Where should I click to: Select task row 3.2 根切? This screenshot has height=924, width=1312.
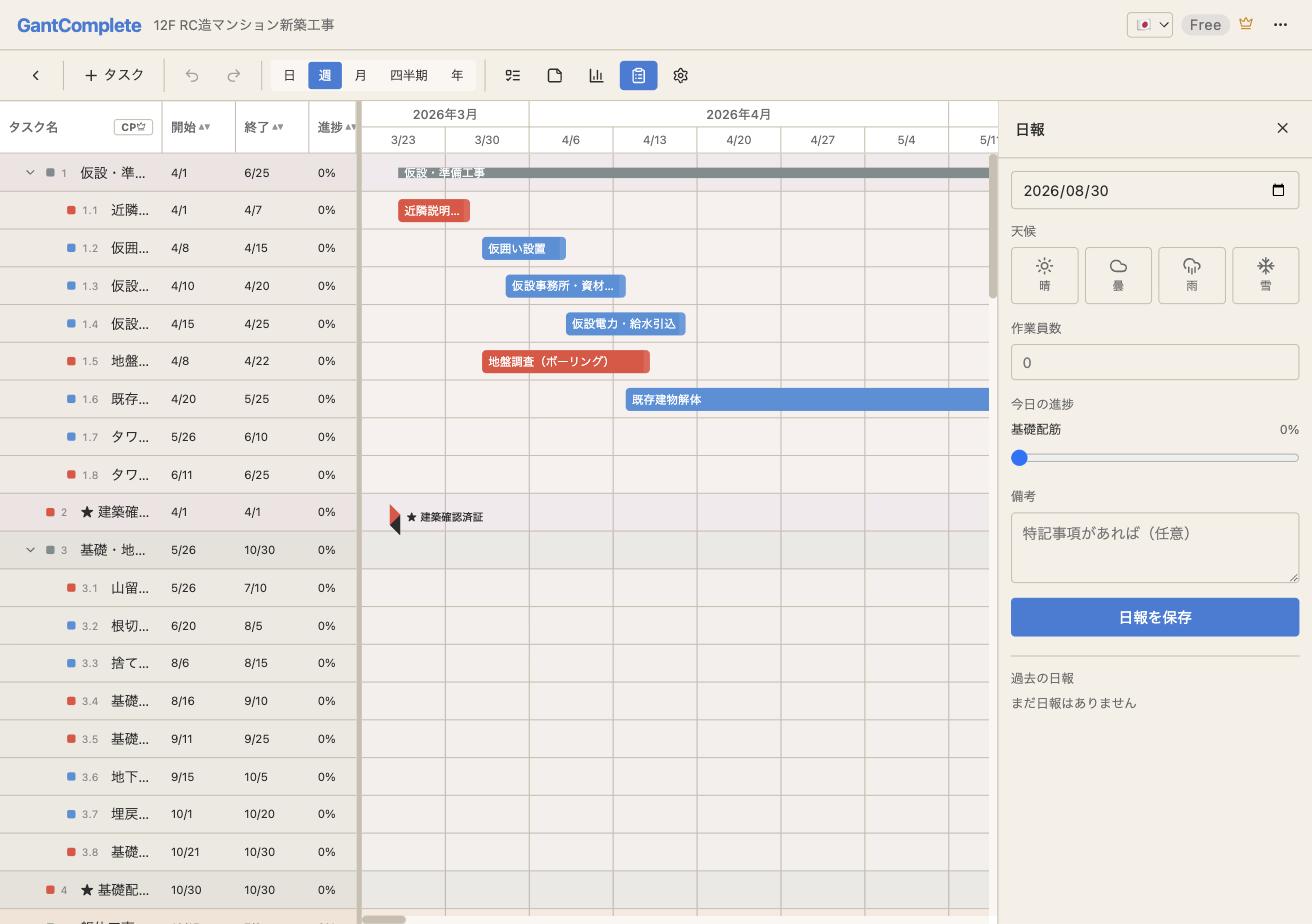[x=179, y=626]
